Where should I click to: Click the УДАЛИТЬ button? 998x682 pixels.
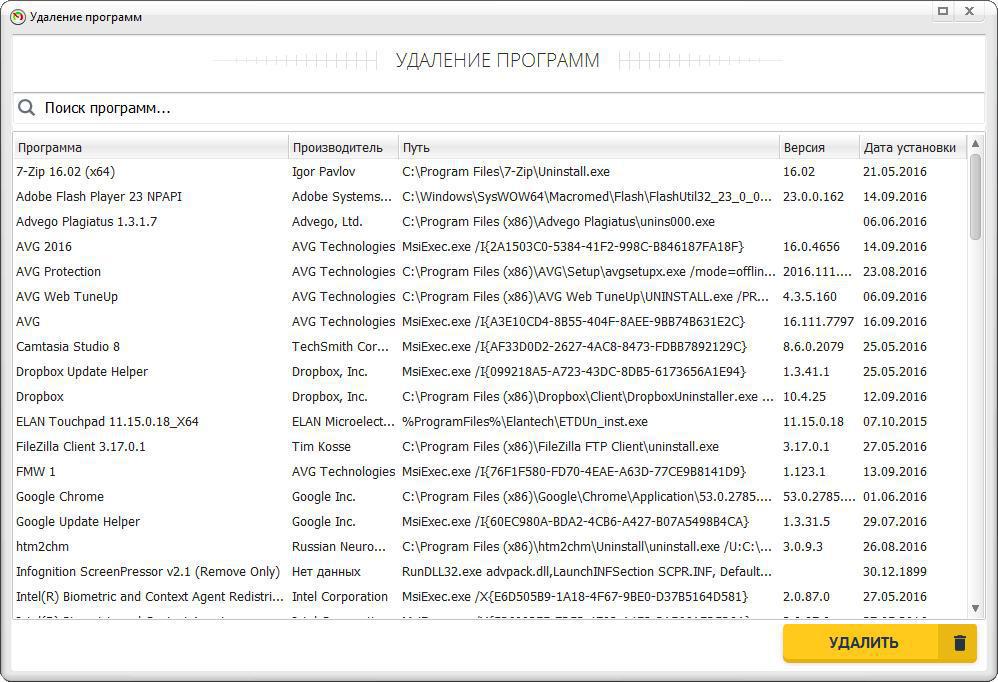pos(880,643)
